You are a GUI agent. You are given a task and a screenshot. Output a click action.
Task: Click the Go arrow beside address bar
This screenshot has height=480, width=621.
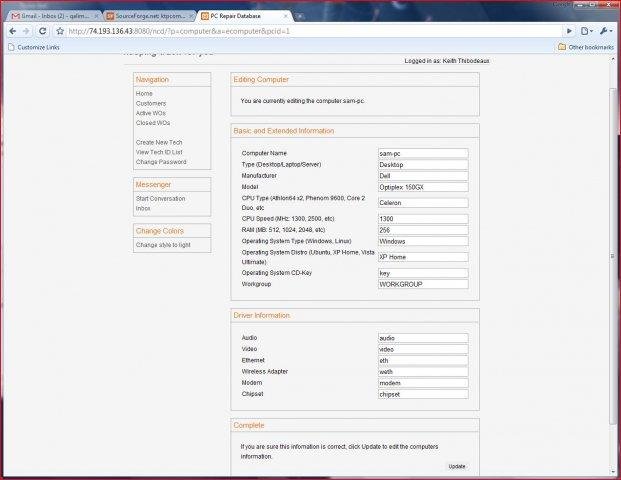[569, 31]
